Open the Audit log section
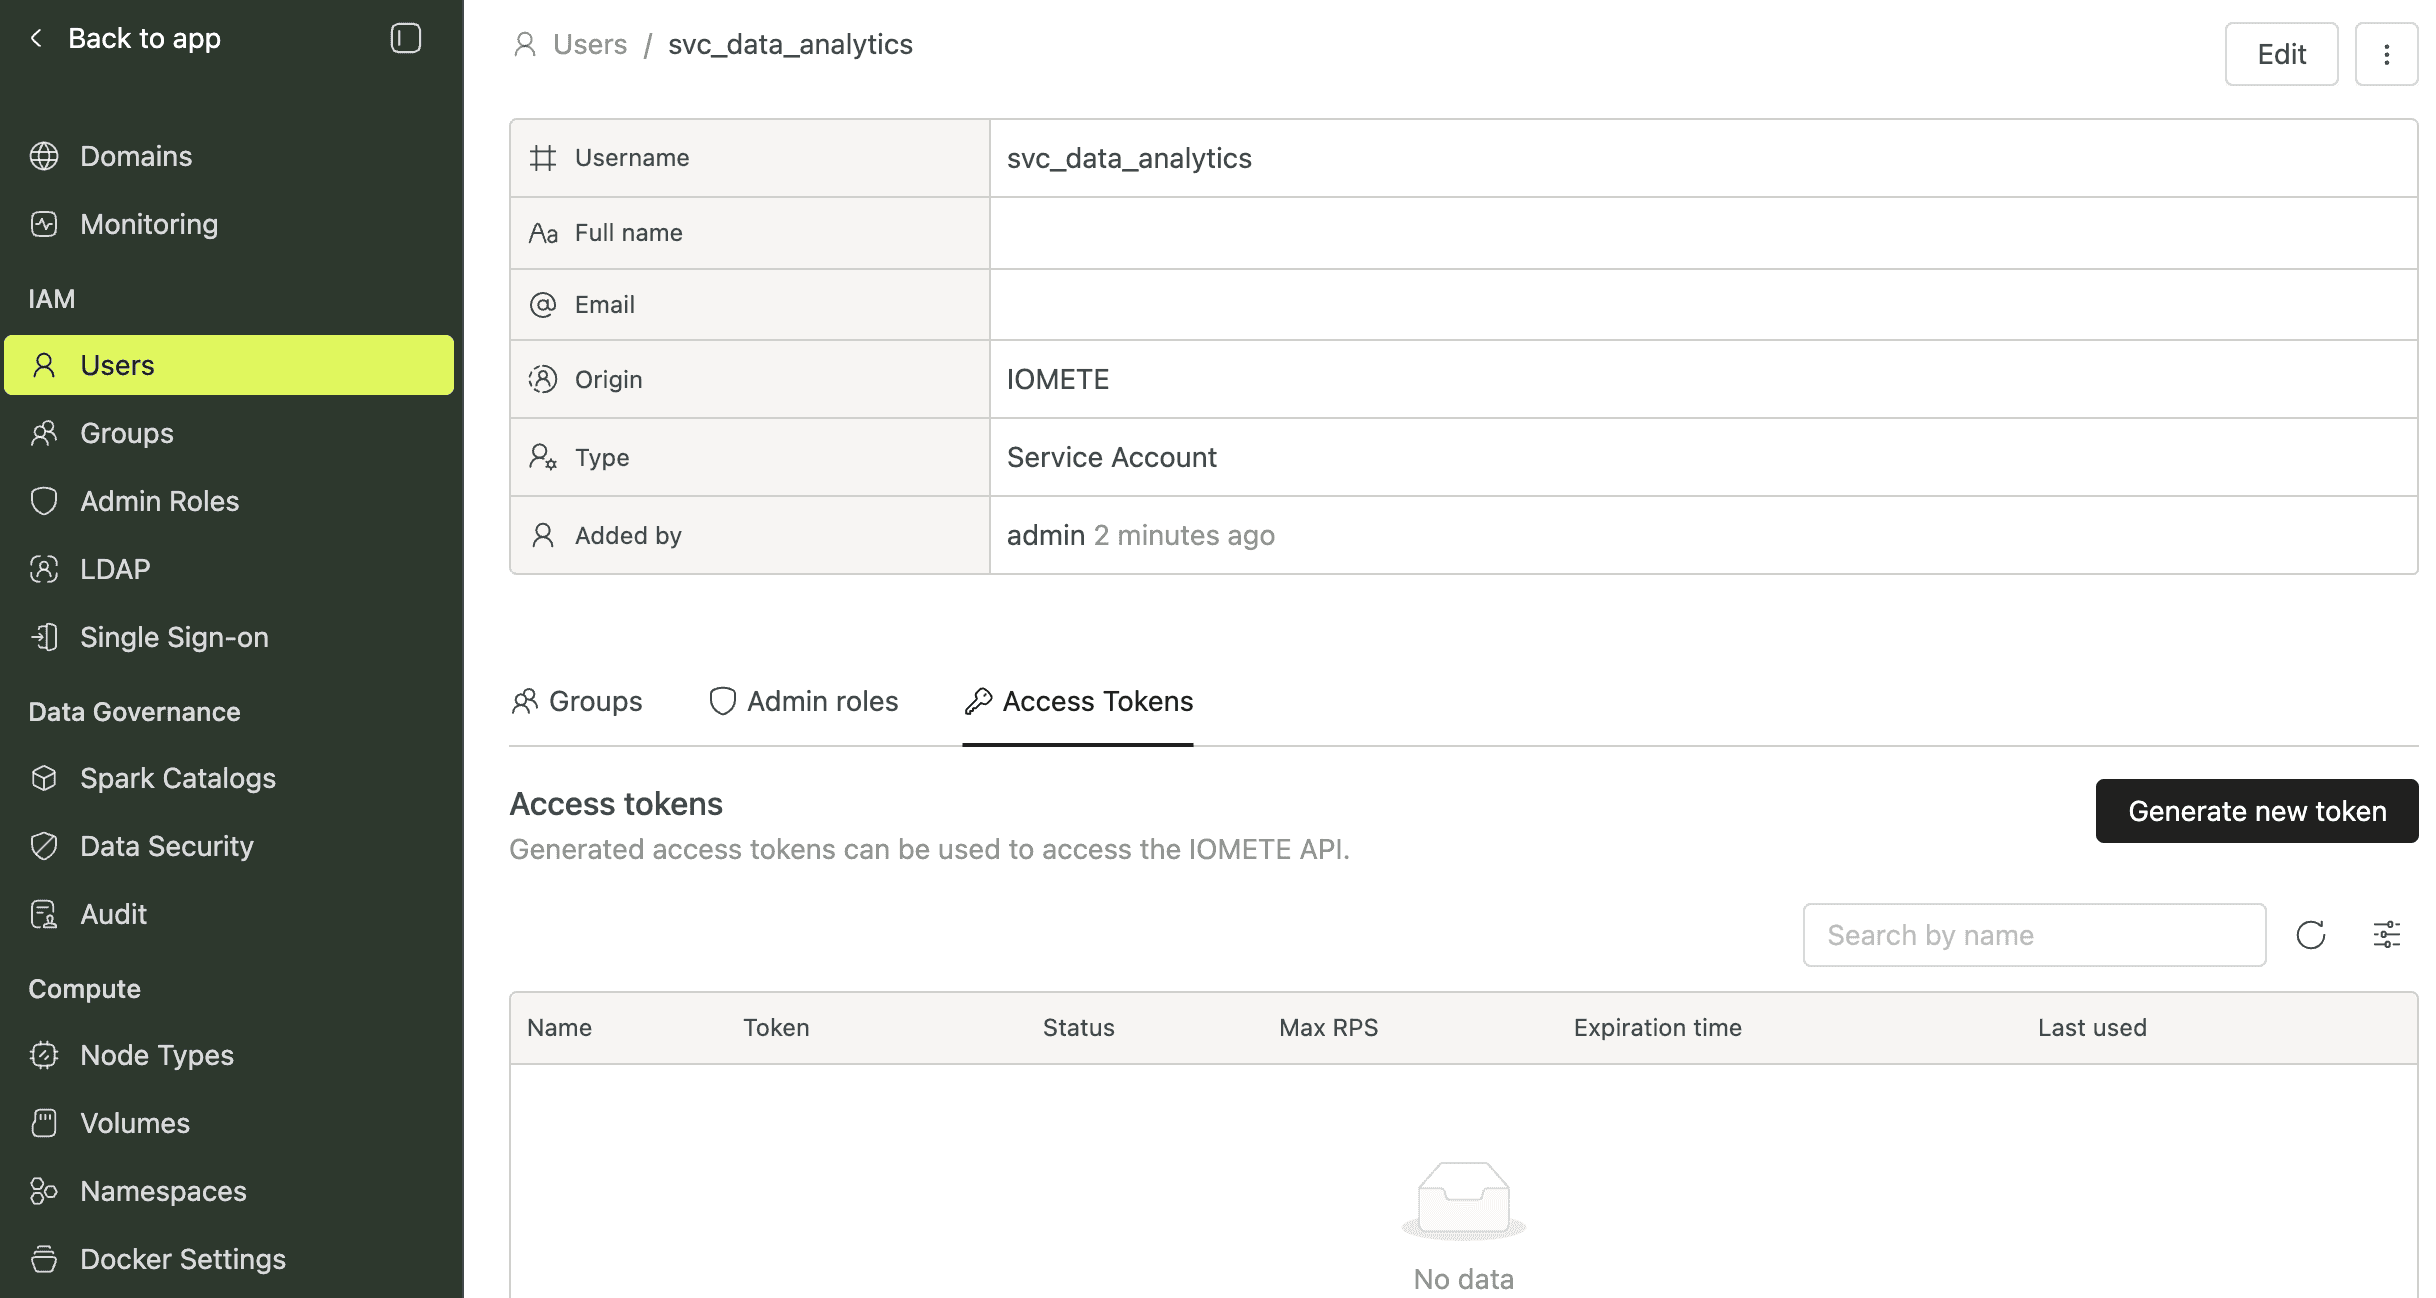Screen dimensions: 2436x1298 coord(112,914)
